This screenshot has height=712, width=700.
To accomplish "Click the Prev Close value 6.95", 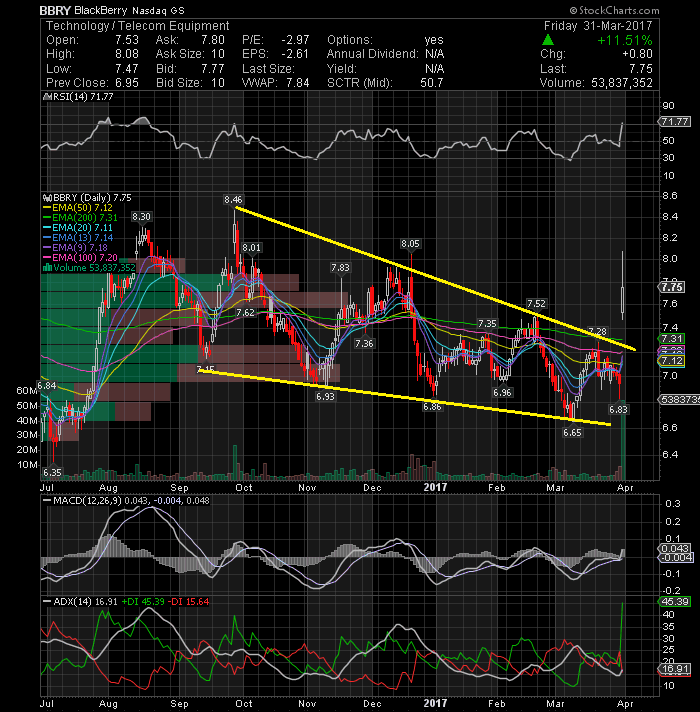I will pos(127,83).
